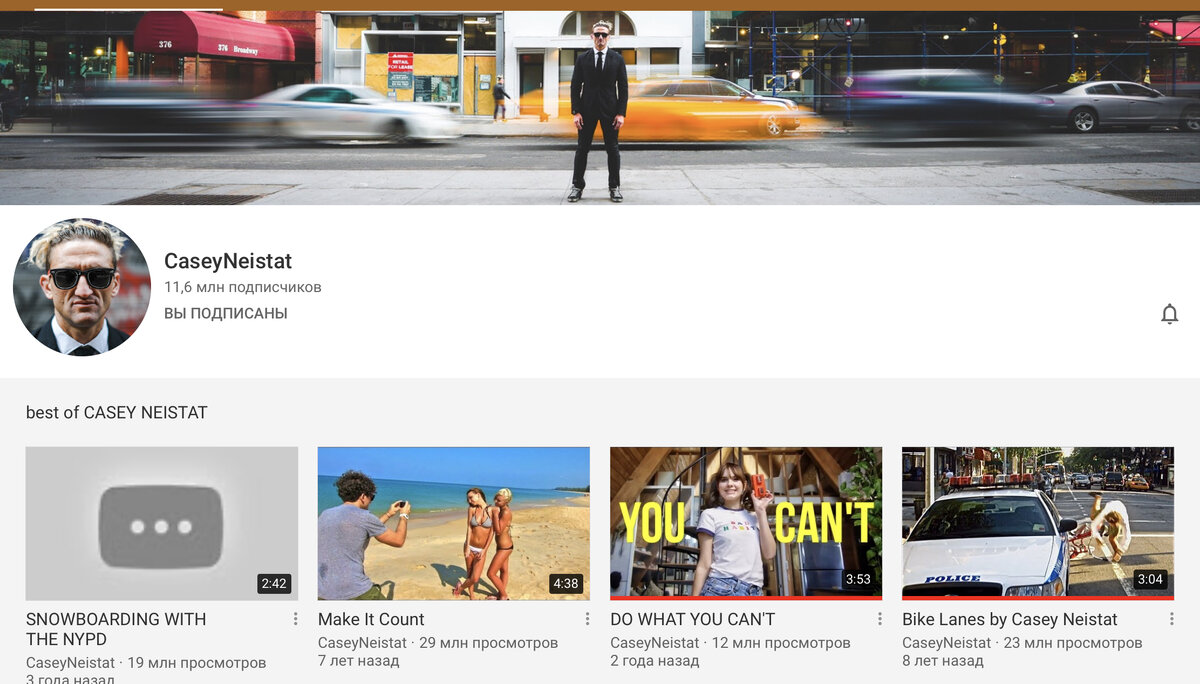Open the best of CASEY NEISTAT playlist
1200x684 pixels.
pos(117,412)
